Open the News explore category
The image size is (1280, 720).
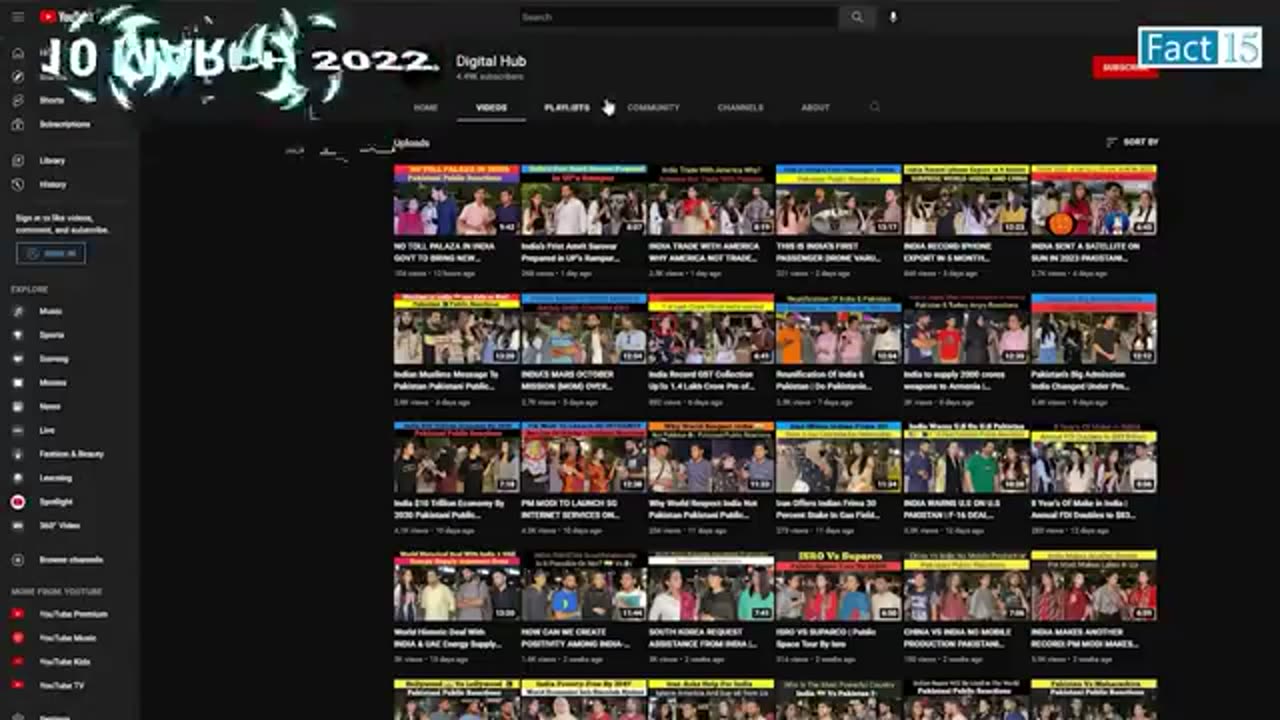[50, 406]
